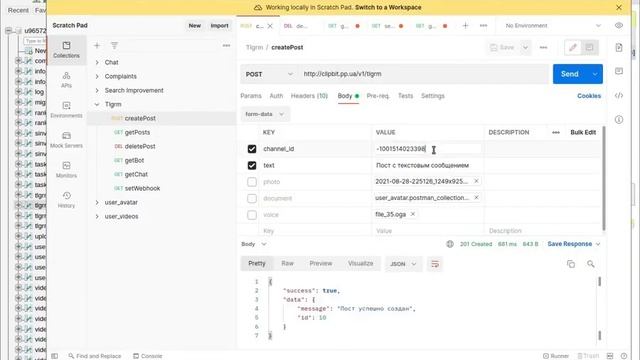Open the Send button dropdown arrow
The width and height of the screenshot is (640, 360).
click(x=595, y=74)
